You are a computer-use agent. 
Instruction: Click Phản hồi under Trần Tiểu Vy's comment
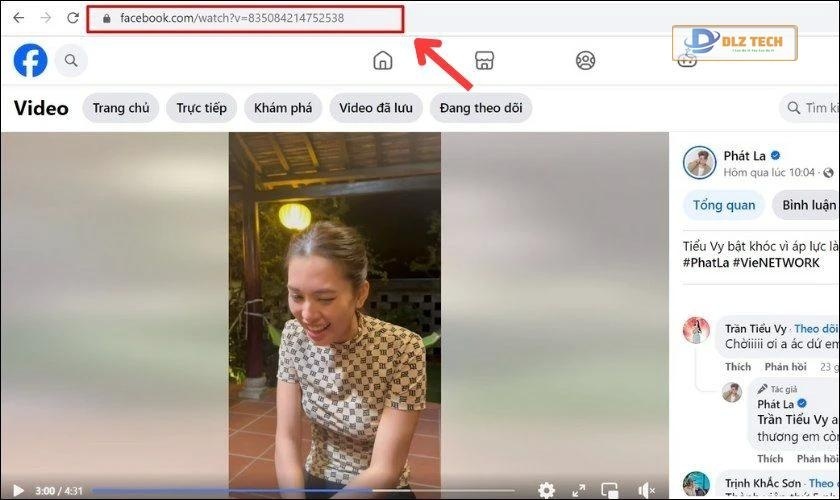[x=785, y=367]
